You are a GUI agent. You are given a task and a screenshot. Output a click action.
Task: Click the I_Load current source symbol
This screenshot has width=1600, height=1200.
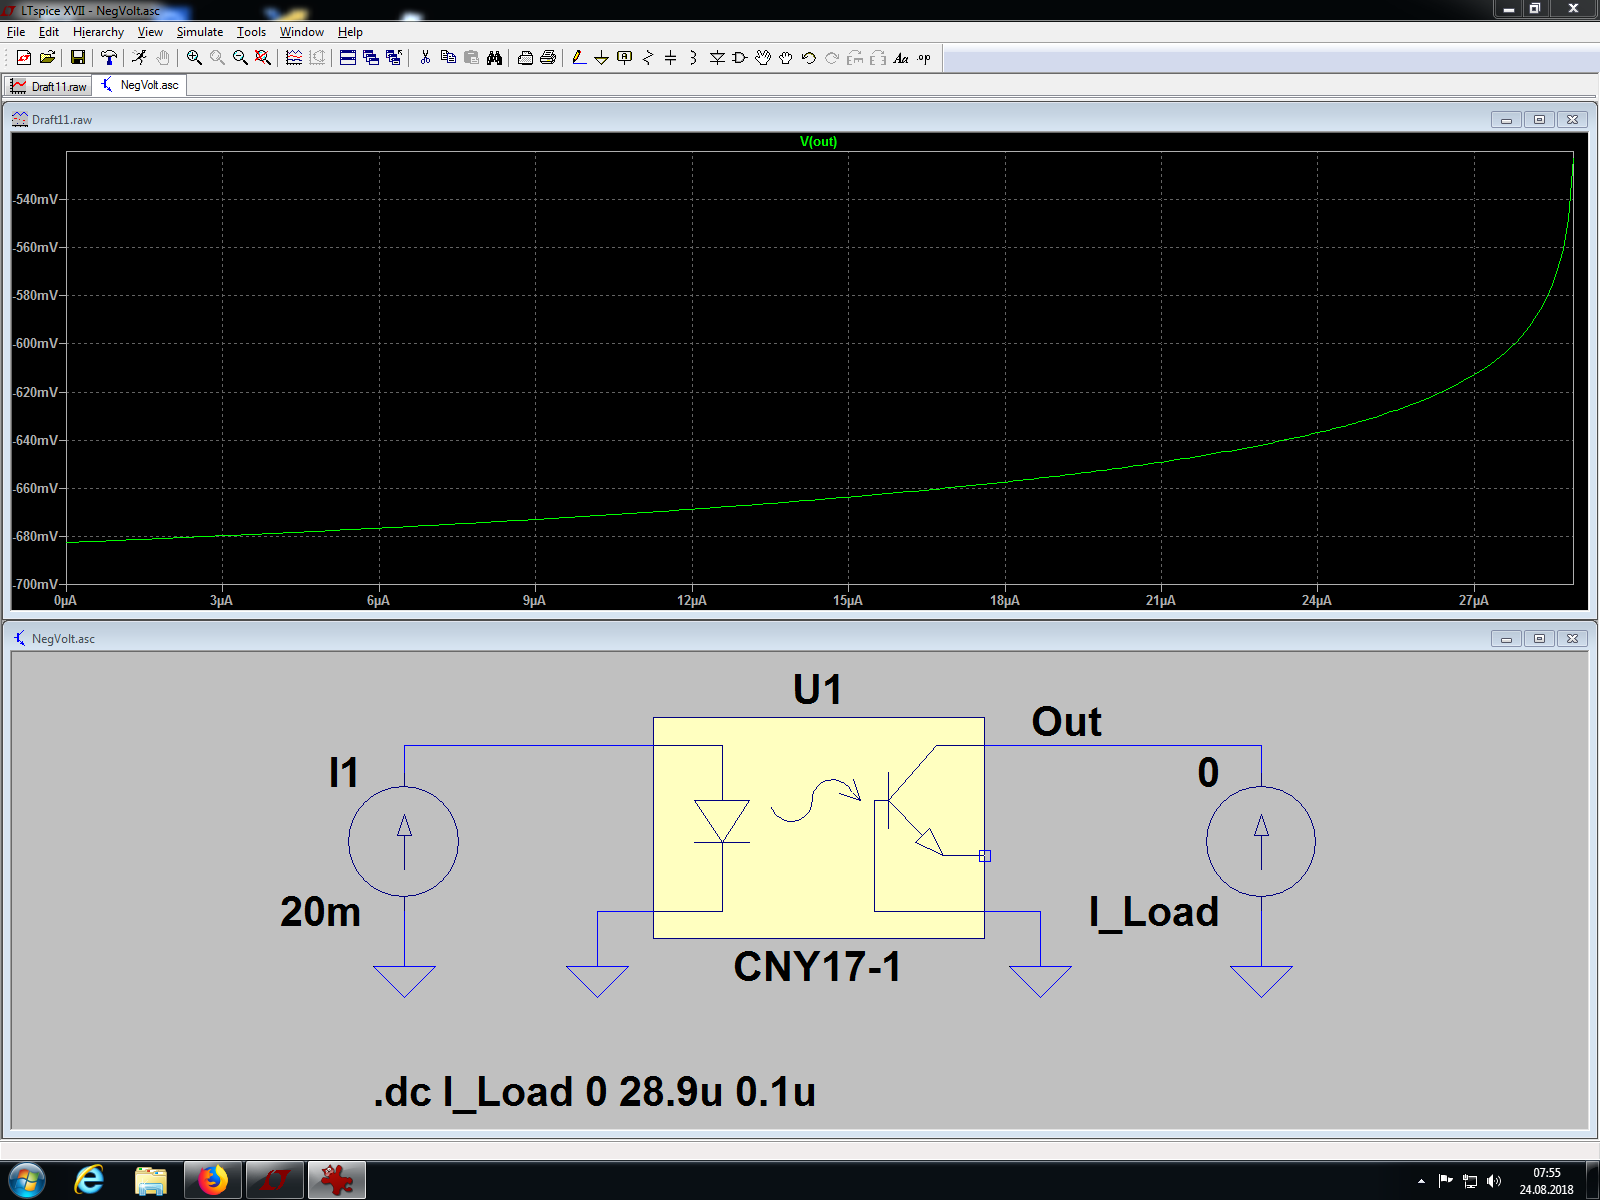coord(1261,841)
